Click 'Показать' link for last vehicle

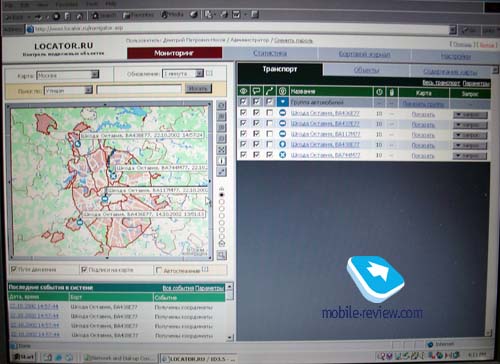pyautogui.click(x=423, y=156)
